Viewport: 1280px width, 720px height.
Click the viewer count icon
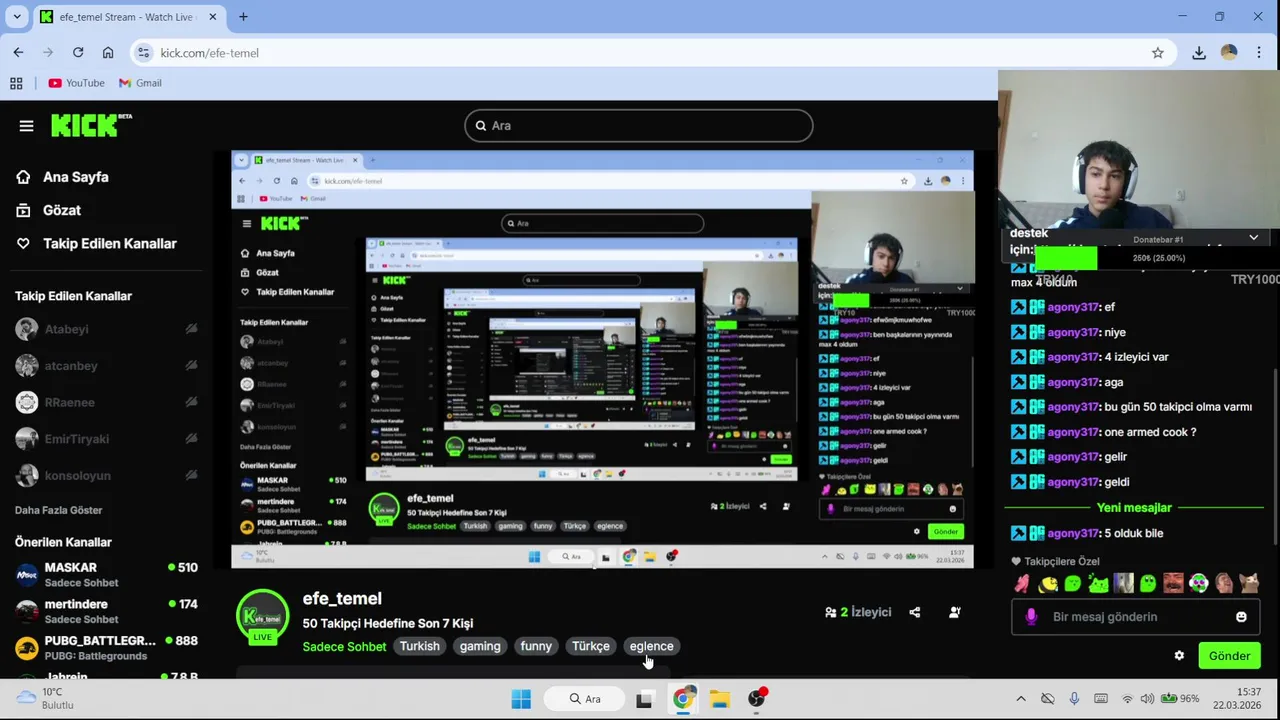coord(830,612)
